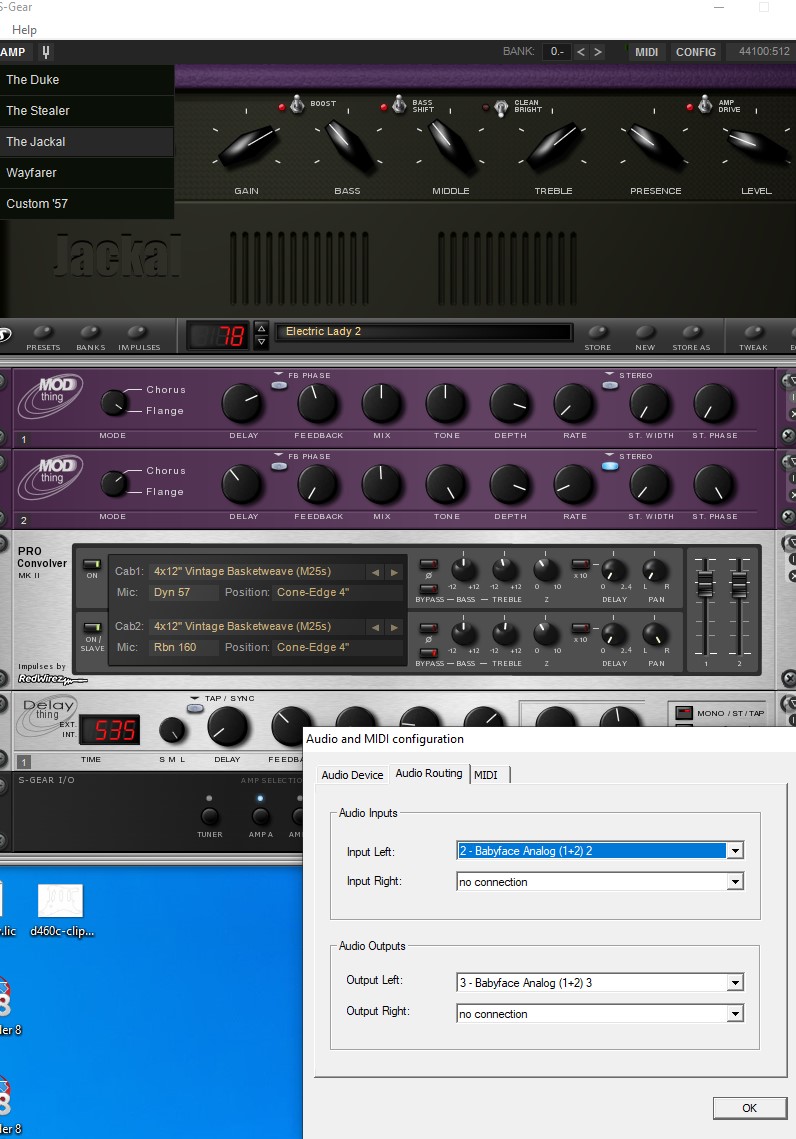
Task: Click the convolver channel 1 fader
Action: 705,583
